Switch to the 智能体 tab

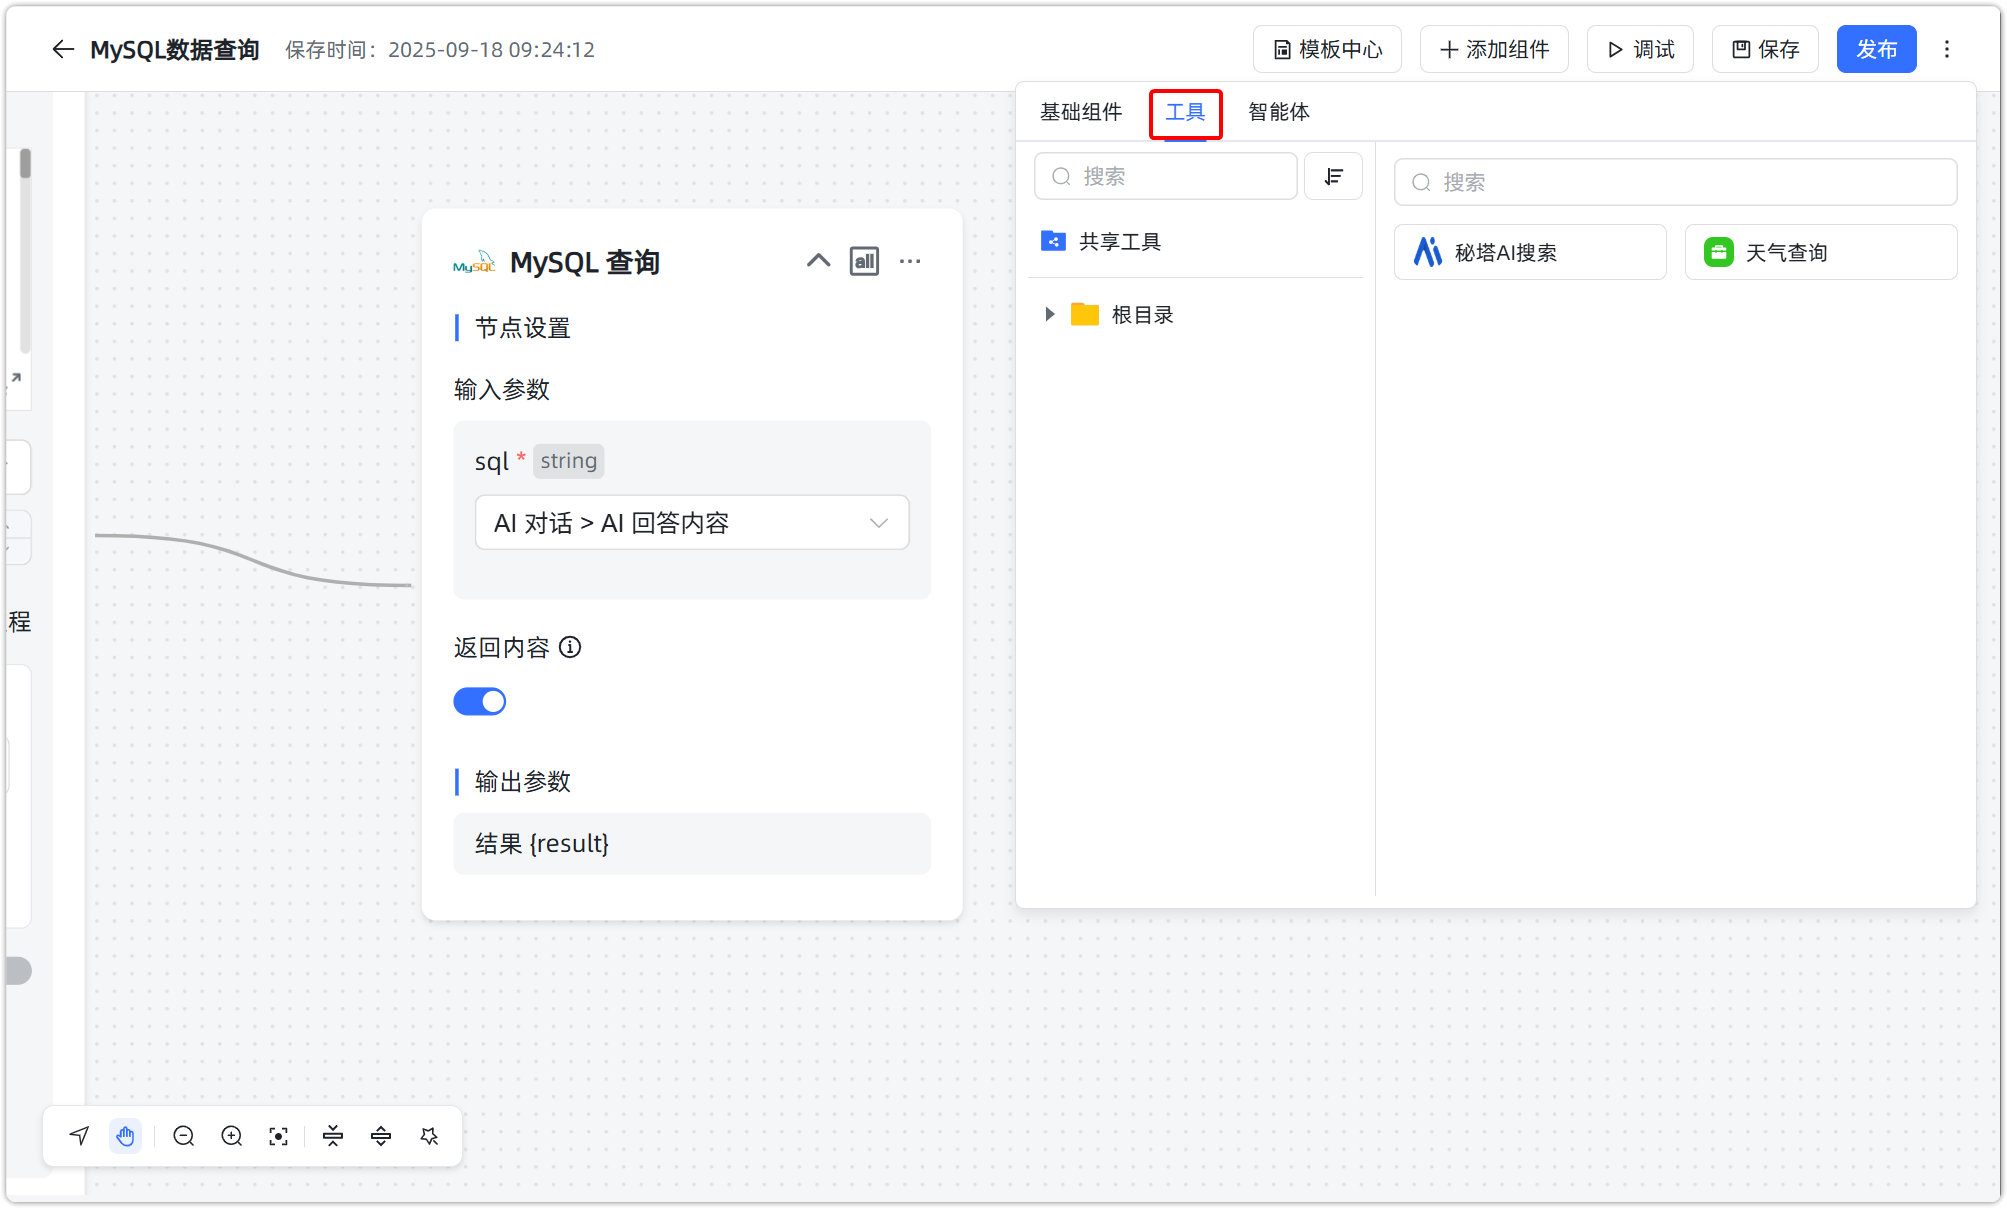1278,112
